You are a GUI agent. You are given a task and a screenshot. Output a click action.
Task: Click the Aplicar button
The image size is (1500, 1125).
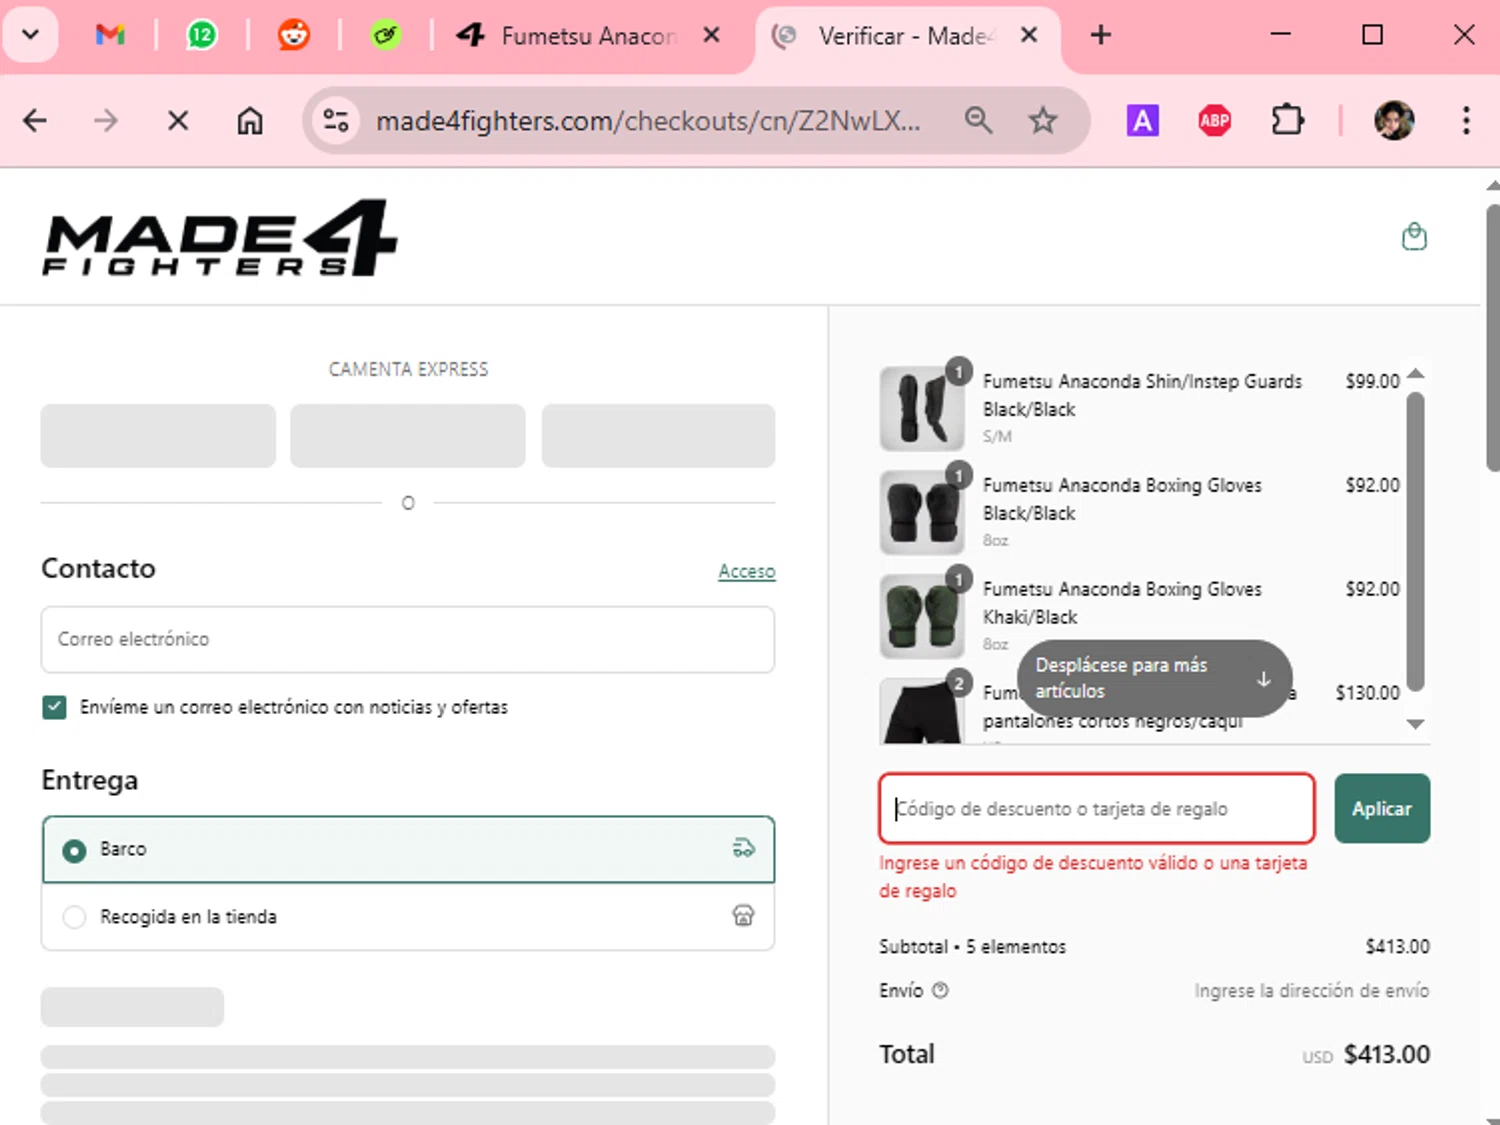click(1382, 808)
